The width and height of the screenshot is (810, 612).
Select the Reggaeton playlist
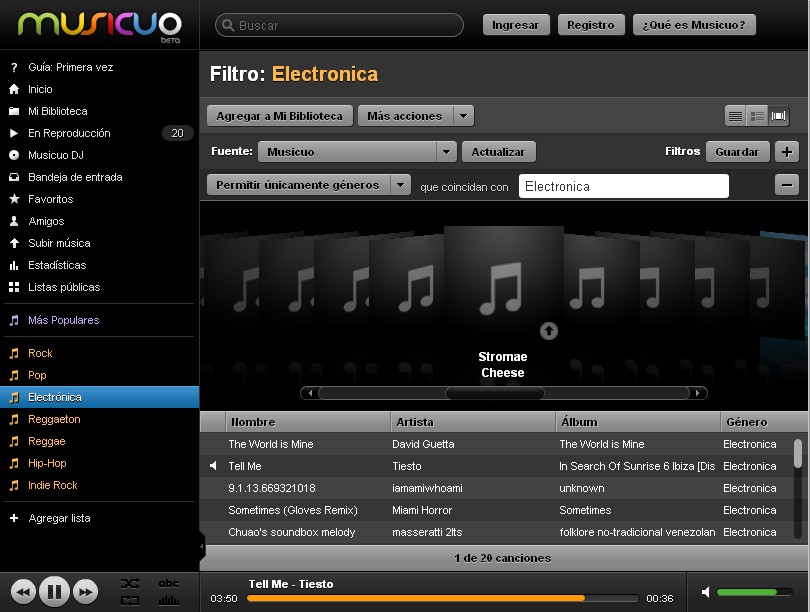coord(100,419)
